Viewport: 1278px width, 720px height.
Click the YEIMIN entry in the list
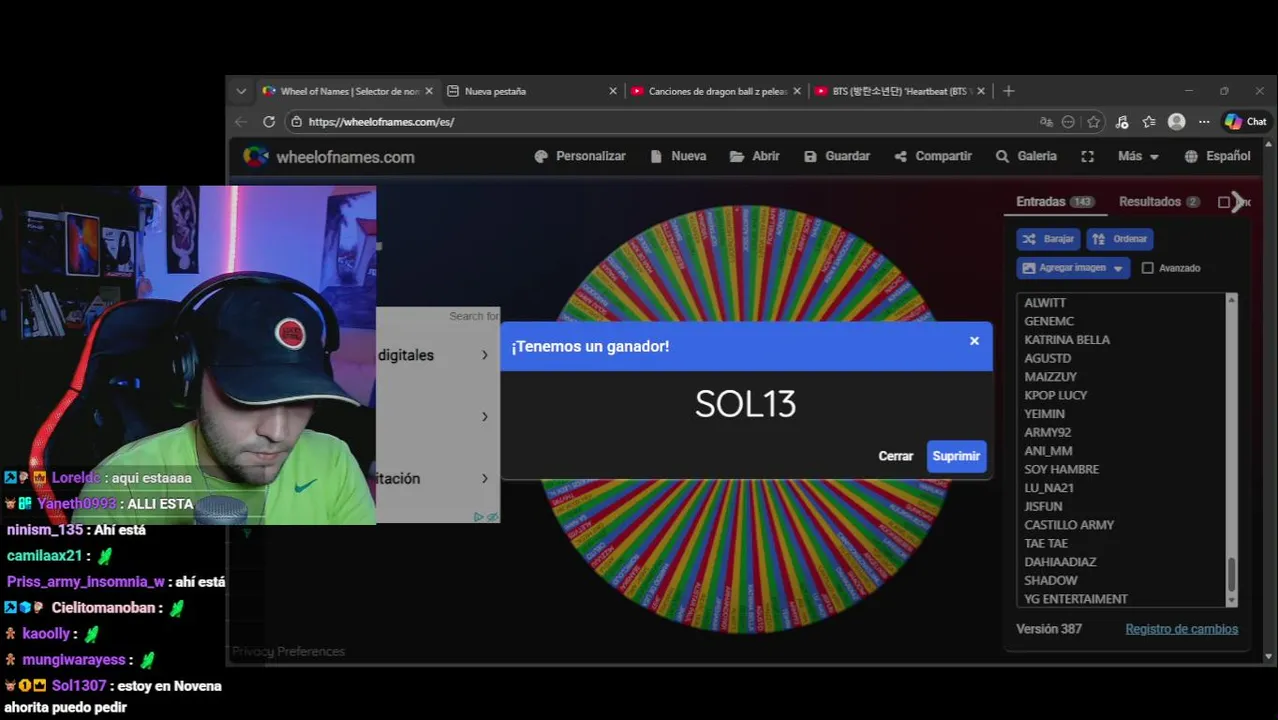(x=1044, y=414)
